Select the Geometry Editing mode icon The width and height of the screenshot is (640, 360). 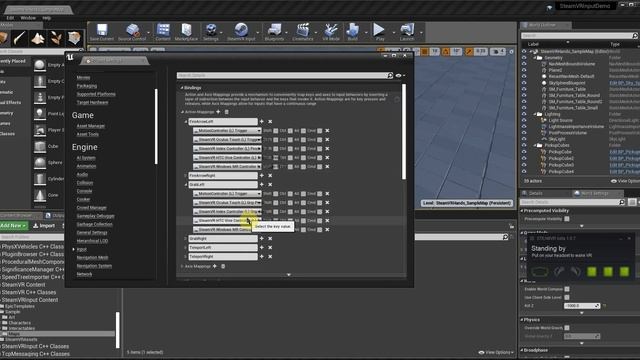click(74, 38)
